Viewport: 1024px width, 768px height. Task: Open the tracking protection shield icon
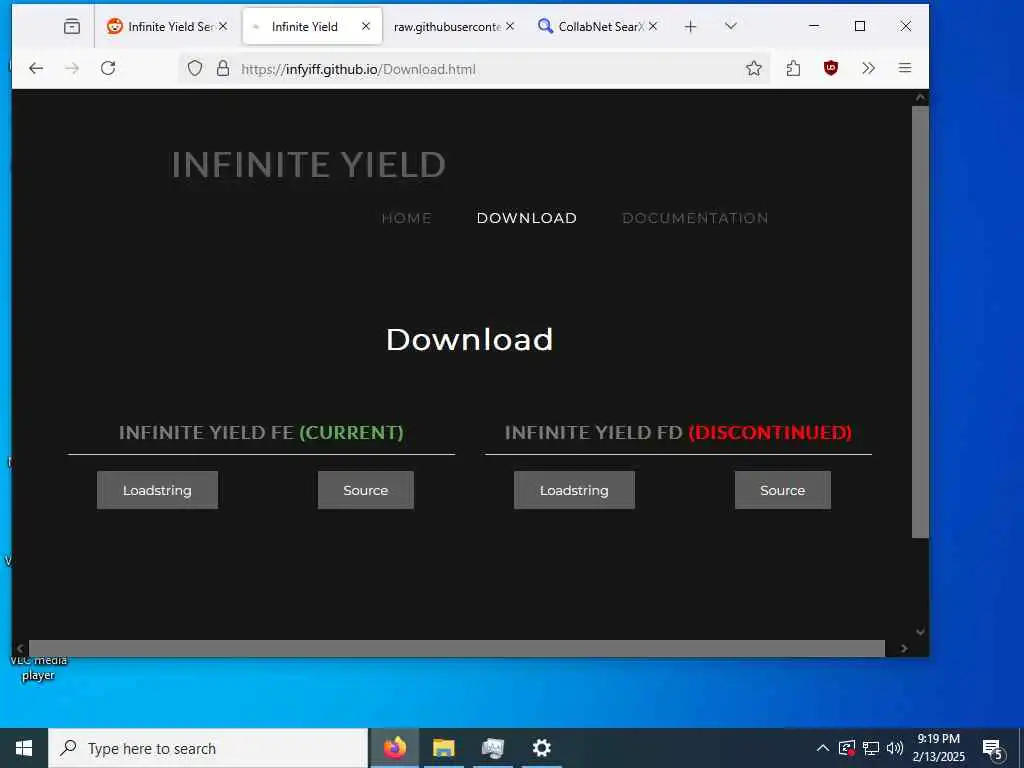(195, 68)
